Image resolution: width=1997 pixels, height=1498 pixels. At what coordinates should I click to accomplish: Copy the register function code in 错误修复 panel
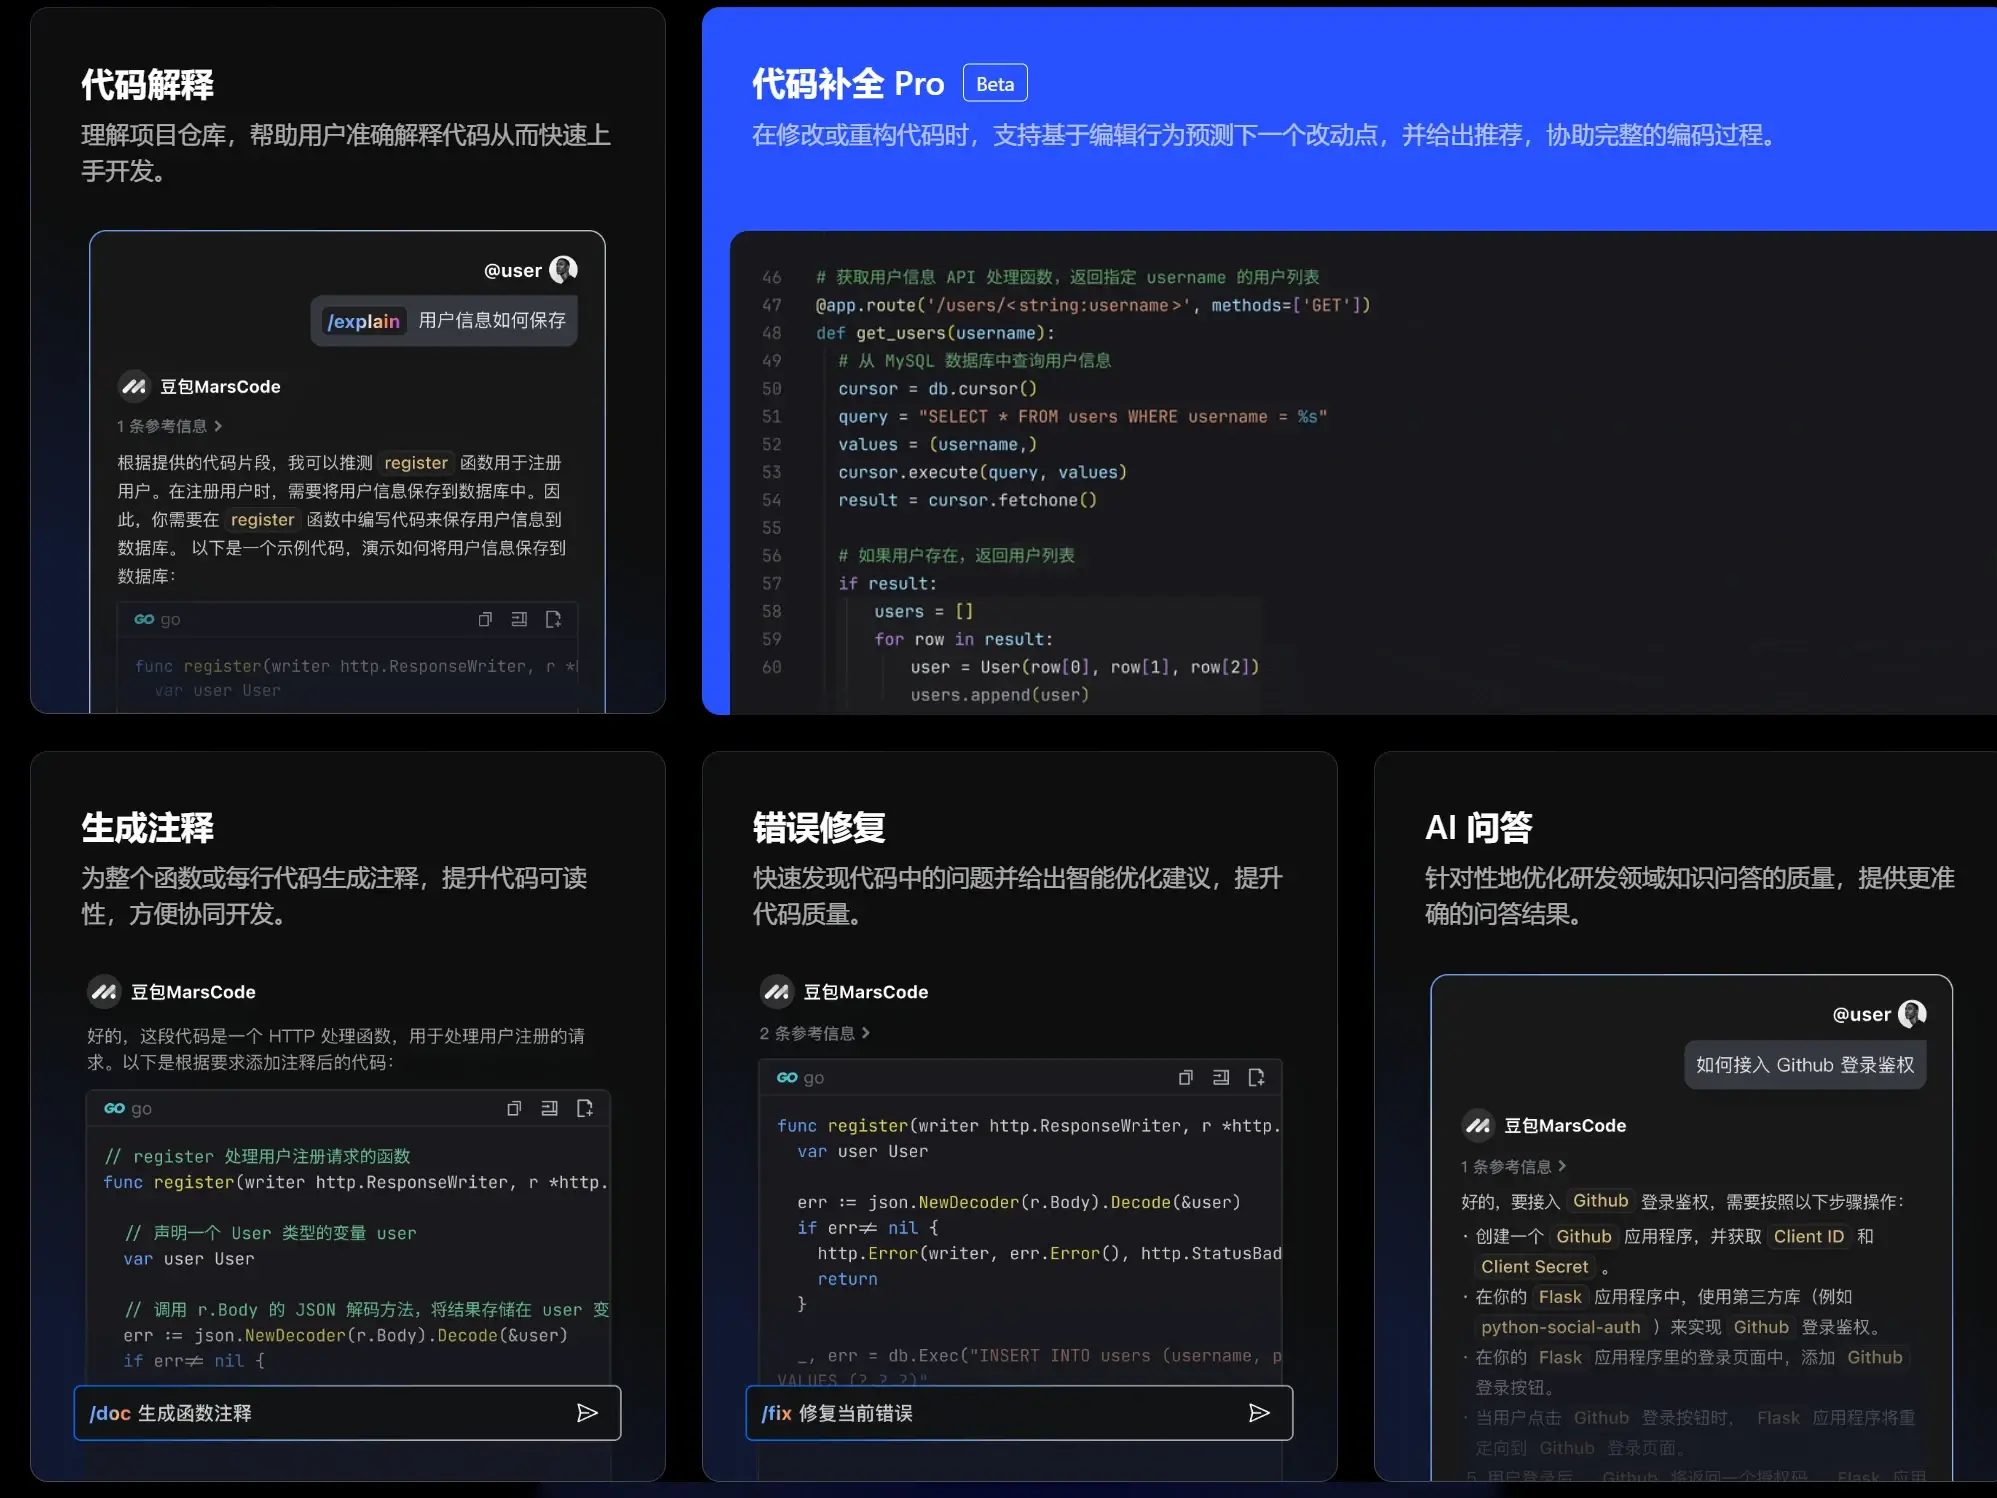[1186, 1078]
